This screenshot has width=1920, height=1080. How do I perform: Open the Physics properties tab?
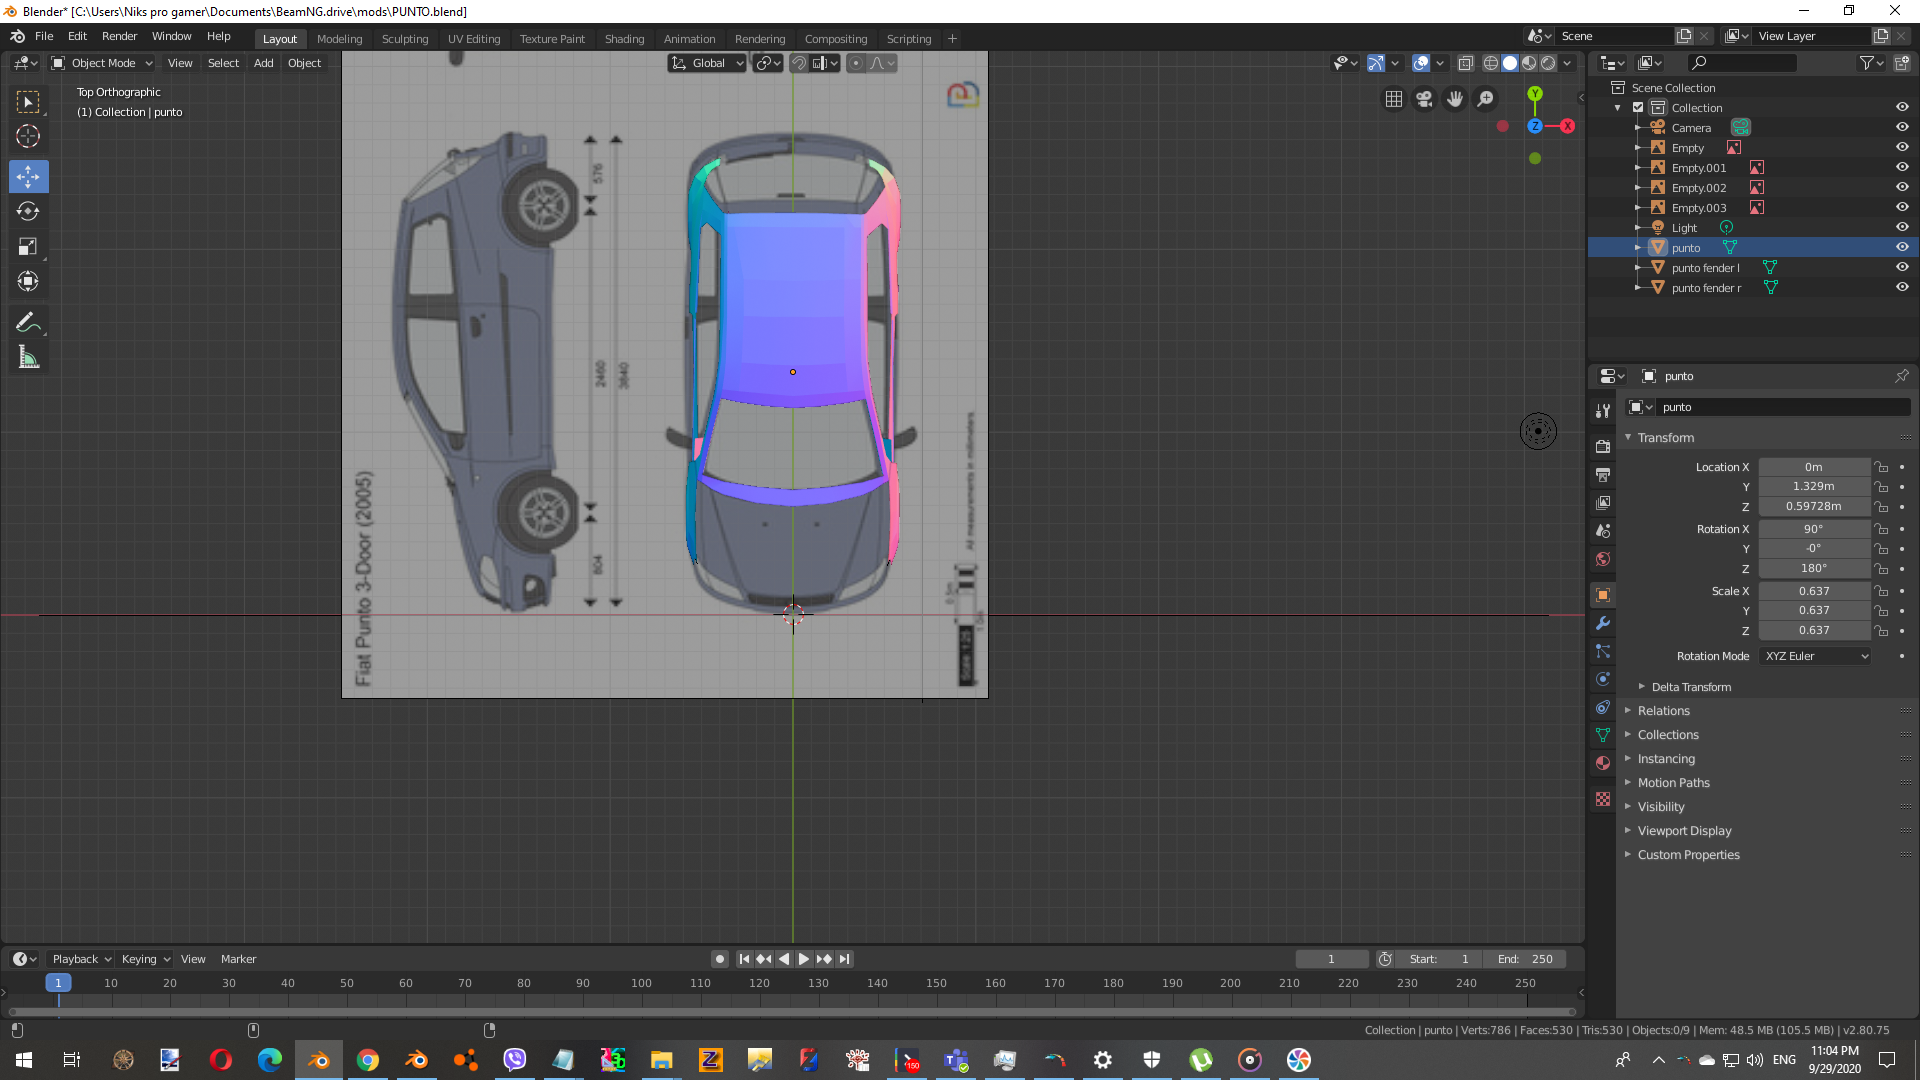point(1603,679)
